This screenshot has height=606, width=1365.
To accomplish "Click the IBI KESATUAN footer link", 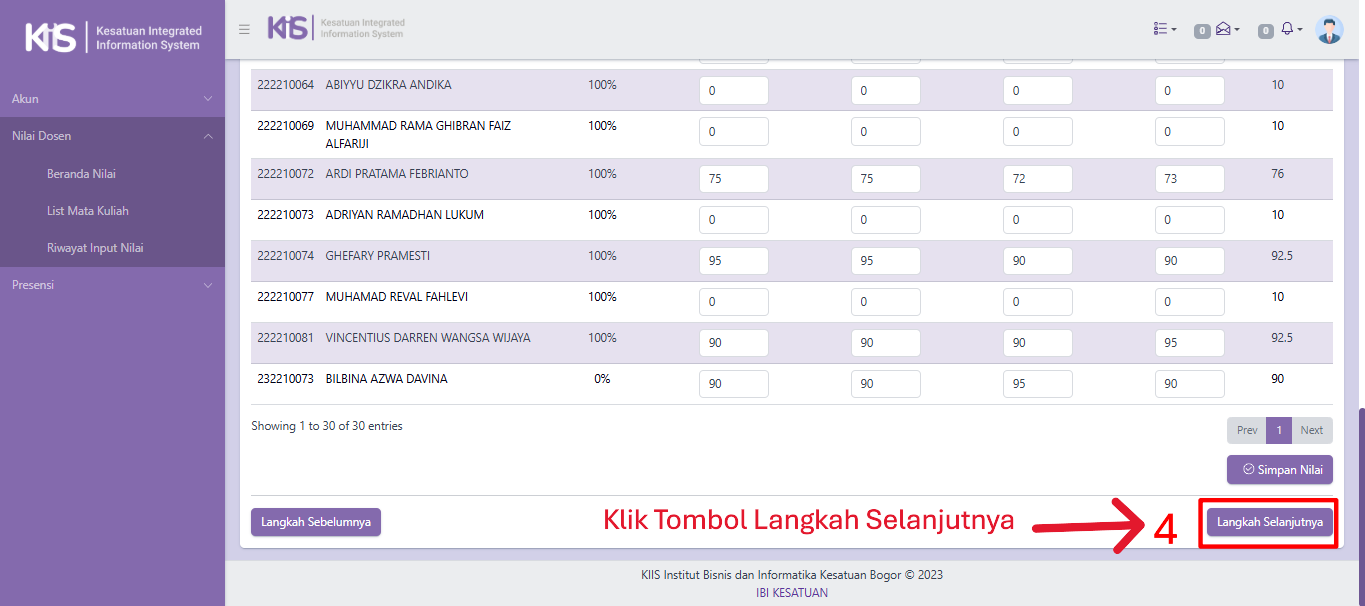I will tap(792, 592).
